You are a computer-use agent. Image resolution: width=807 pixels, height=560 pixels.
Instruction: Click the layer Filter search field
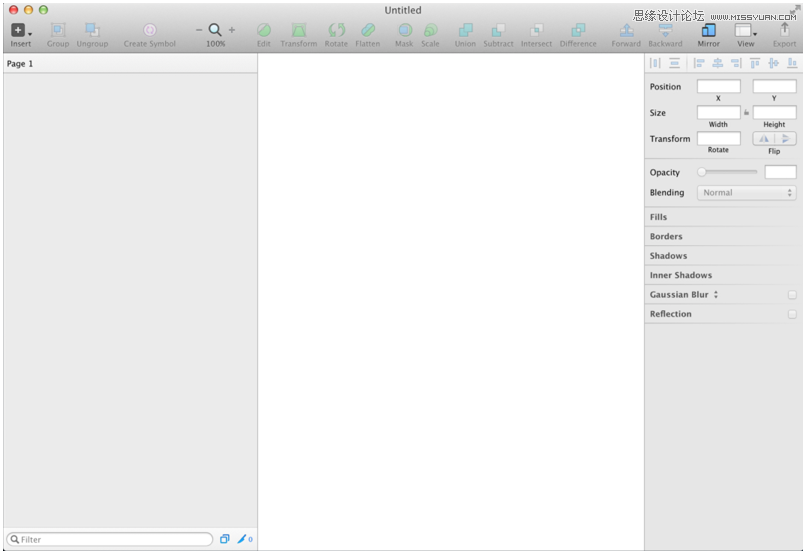click(110, 539)
